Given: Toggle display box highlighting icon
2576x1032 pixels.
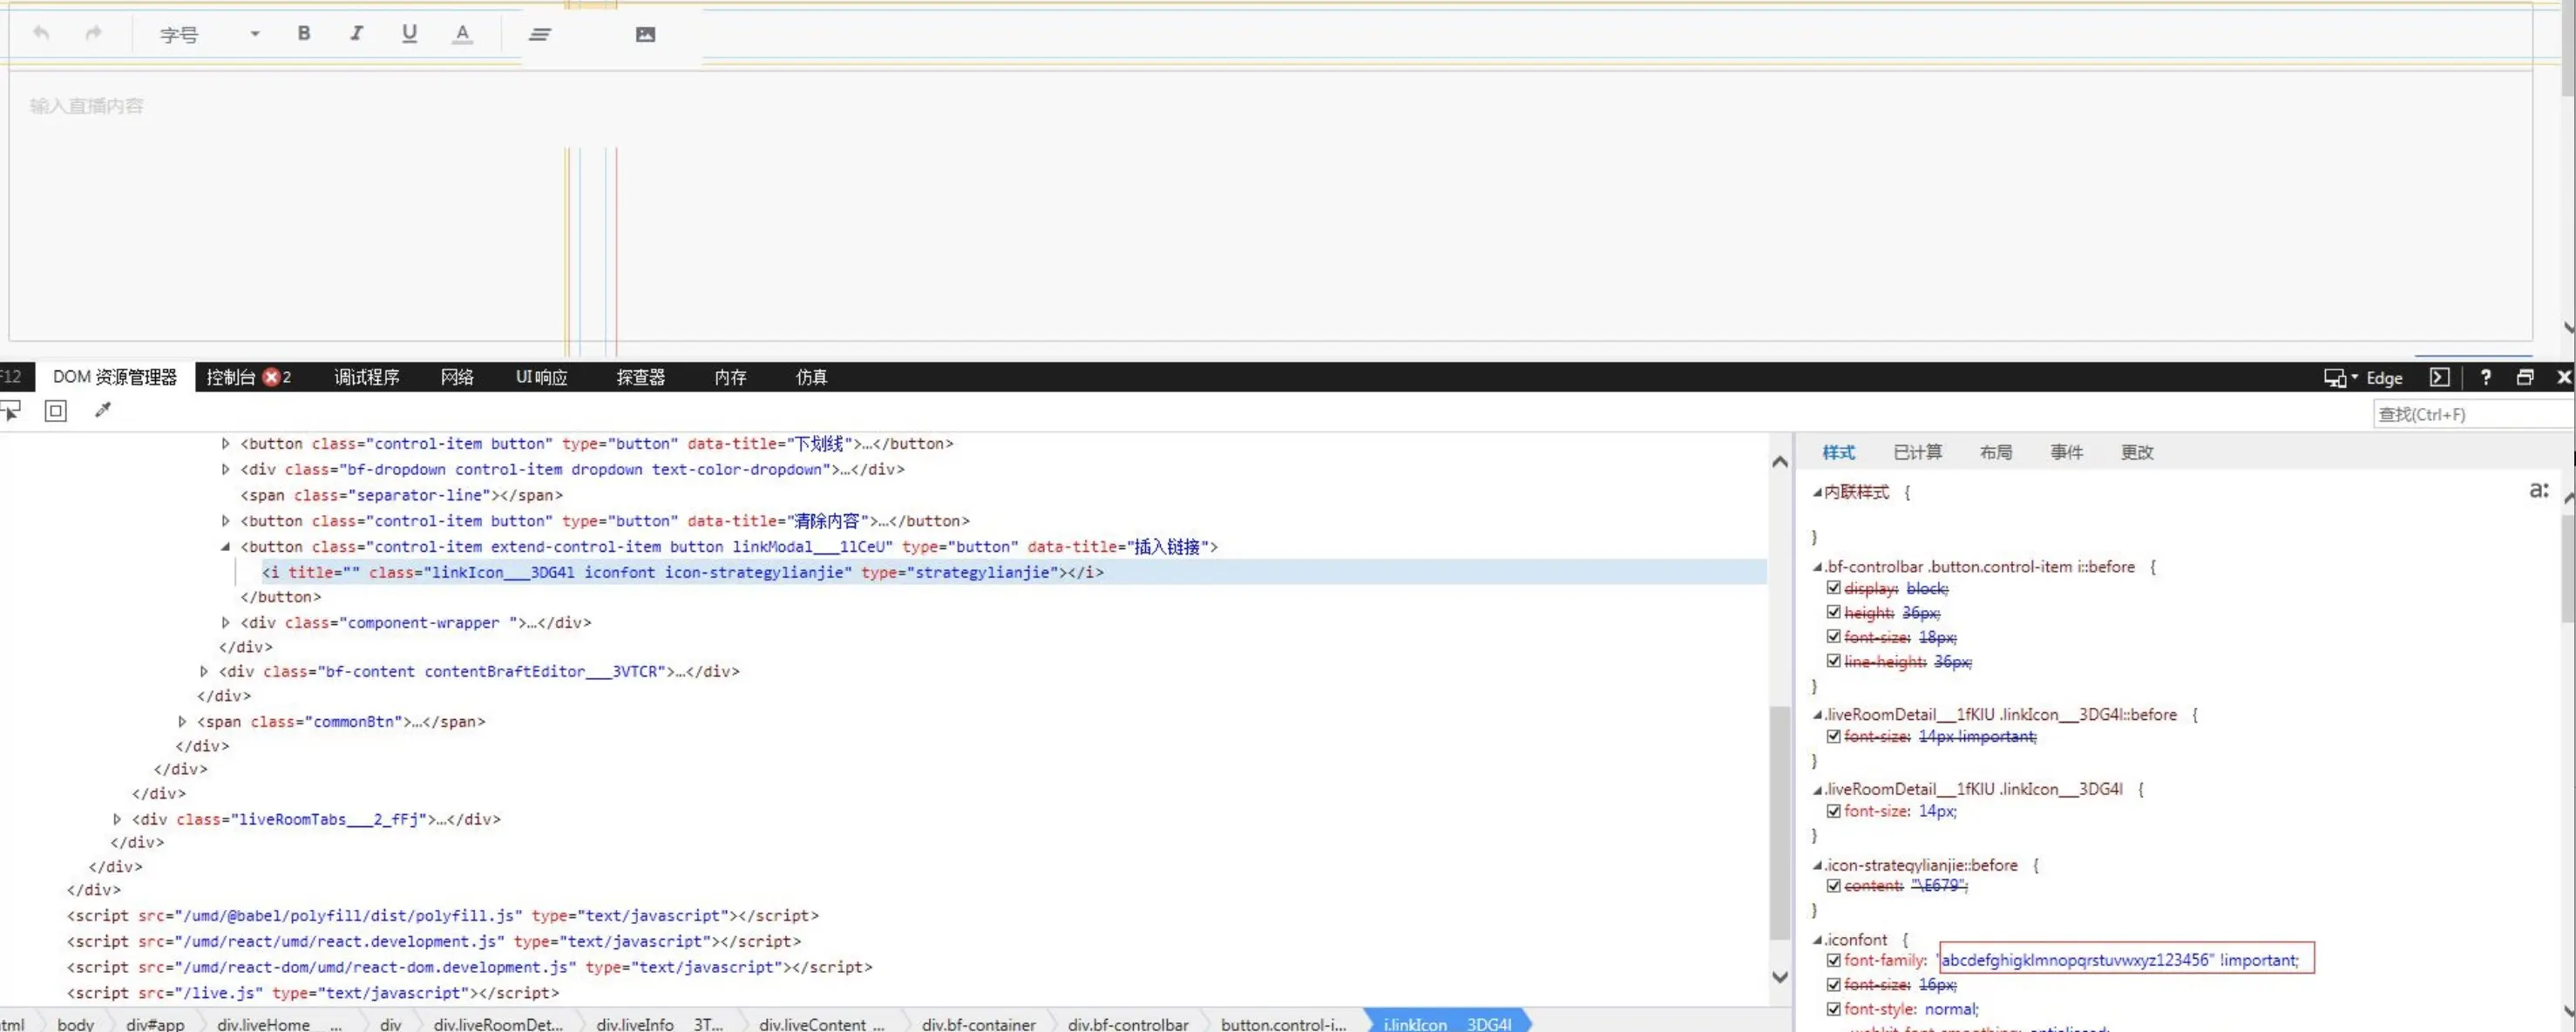Looking at the screenshot, I should 56,410.
